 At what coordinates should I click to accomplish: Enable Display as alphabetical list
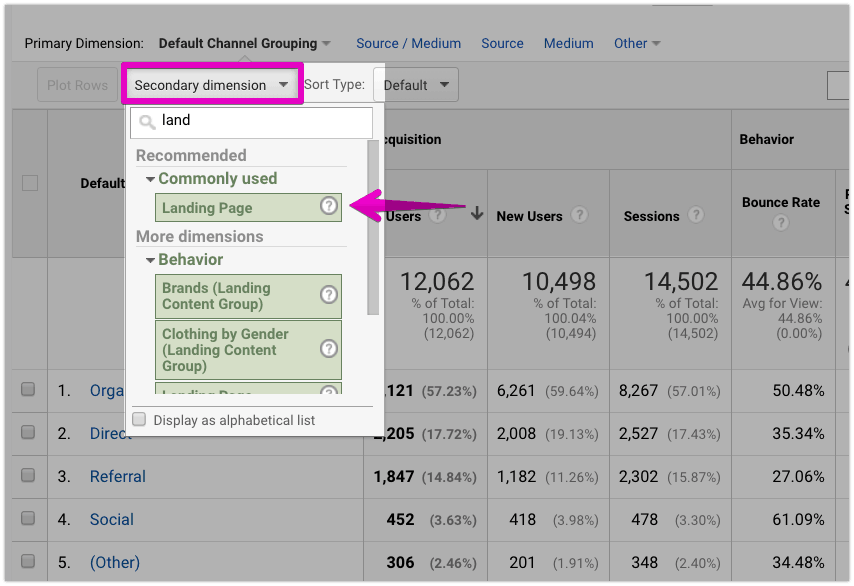click(139, 419)
